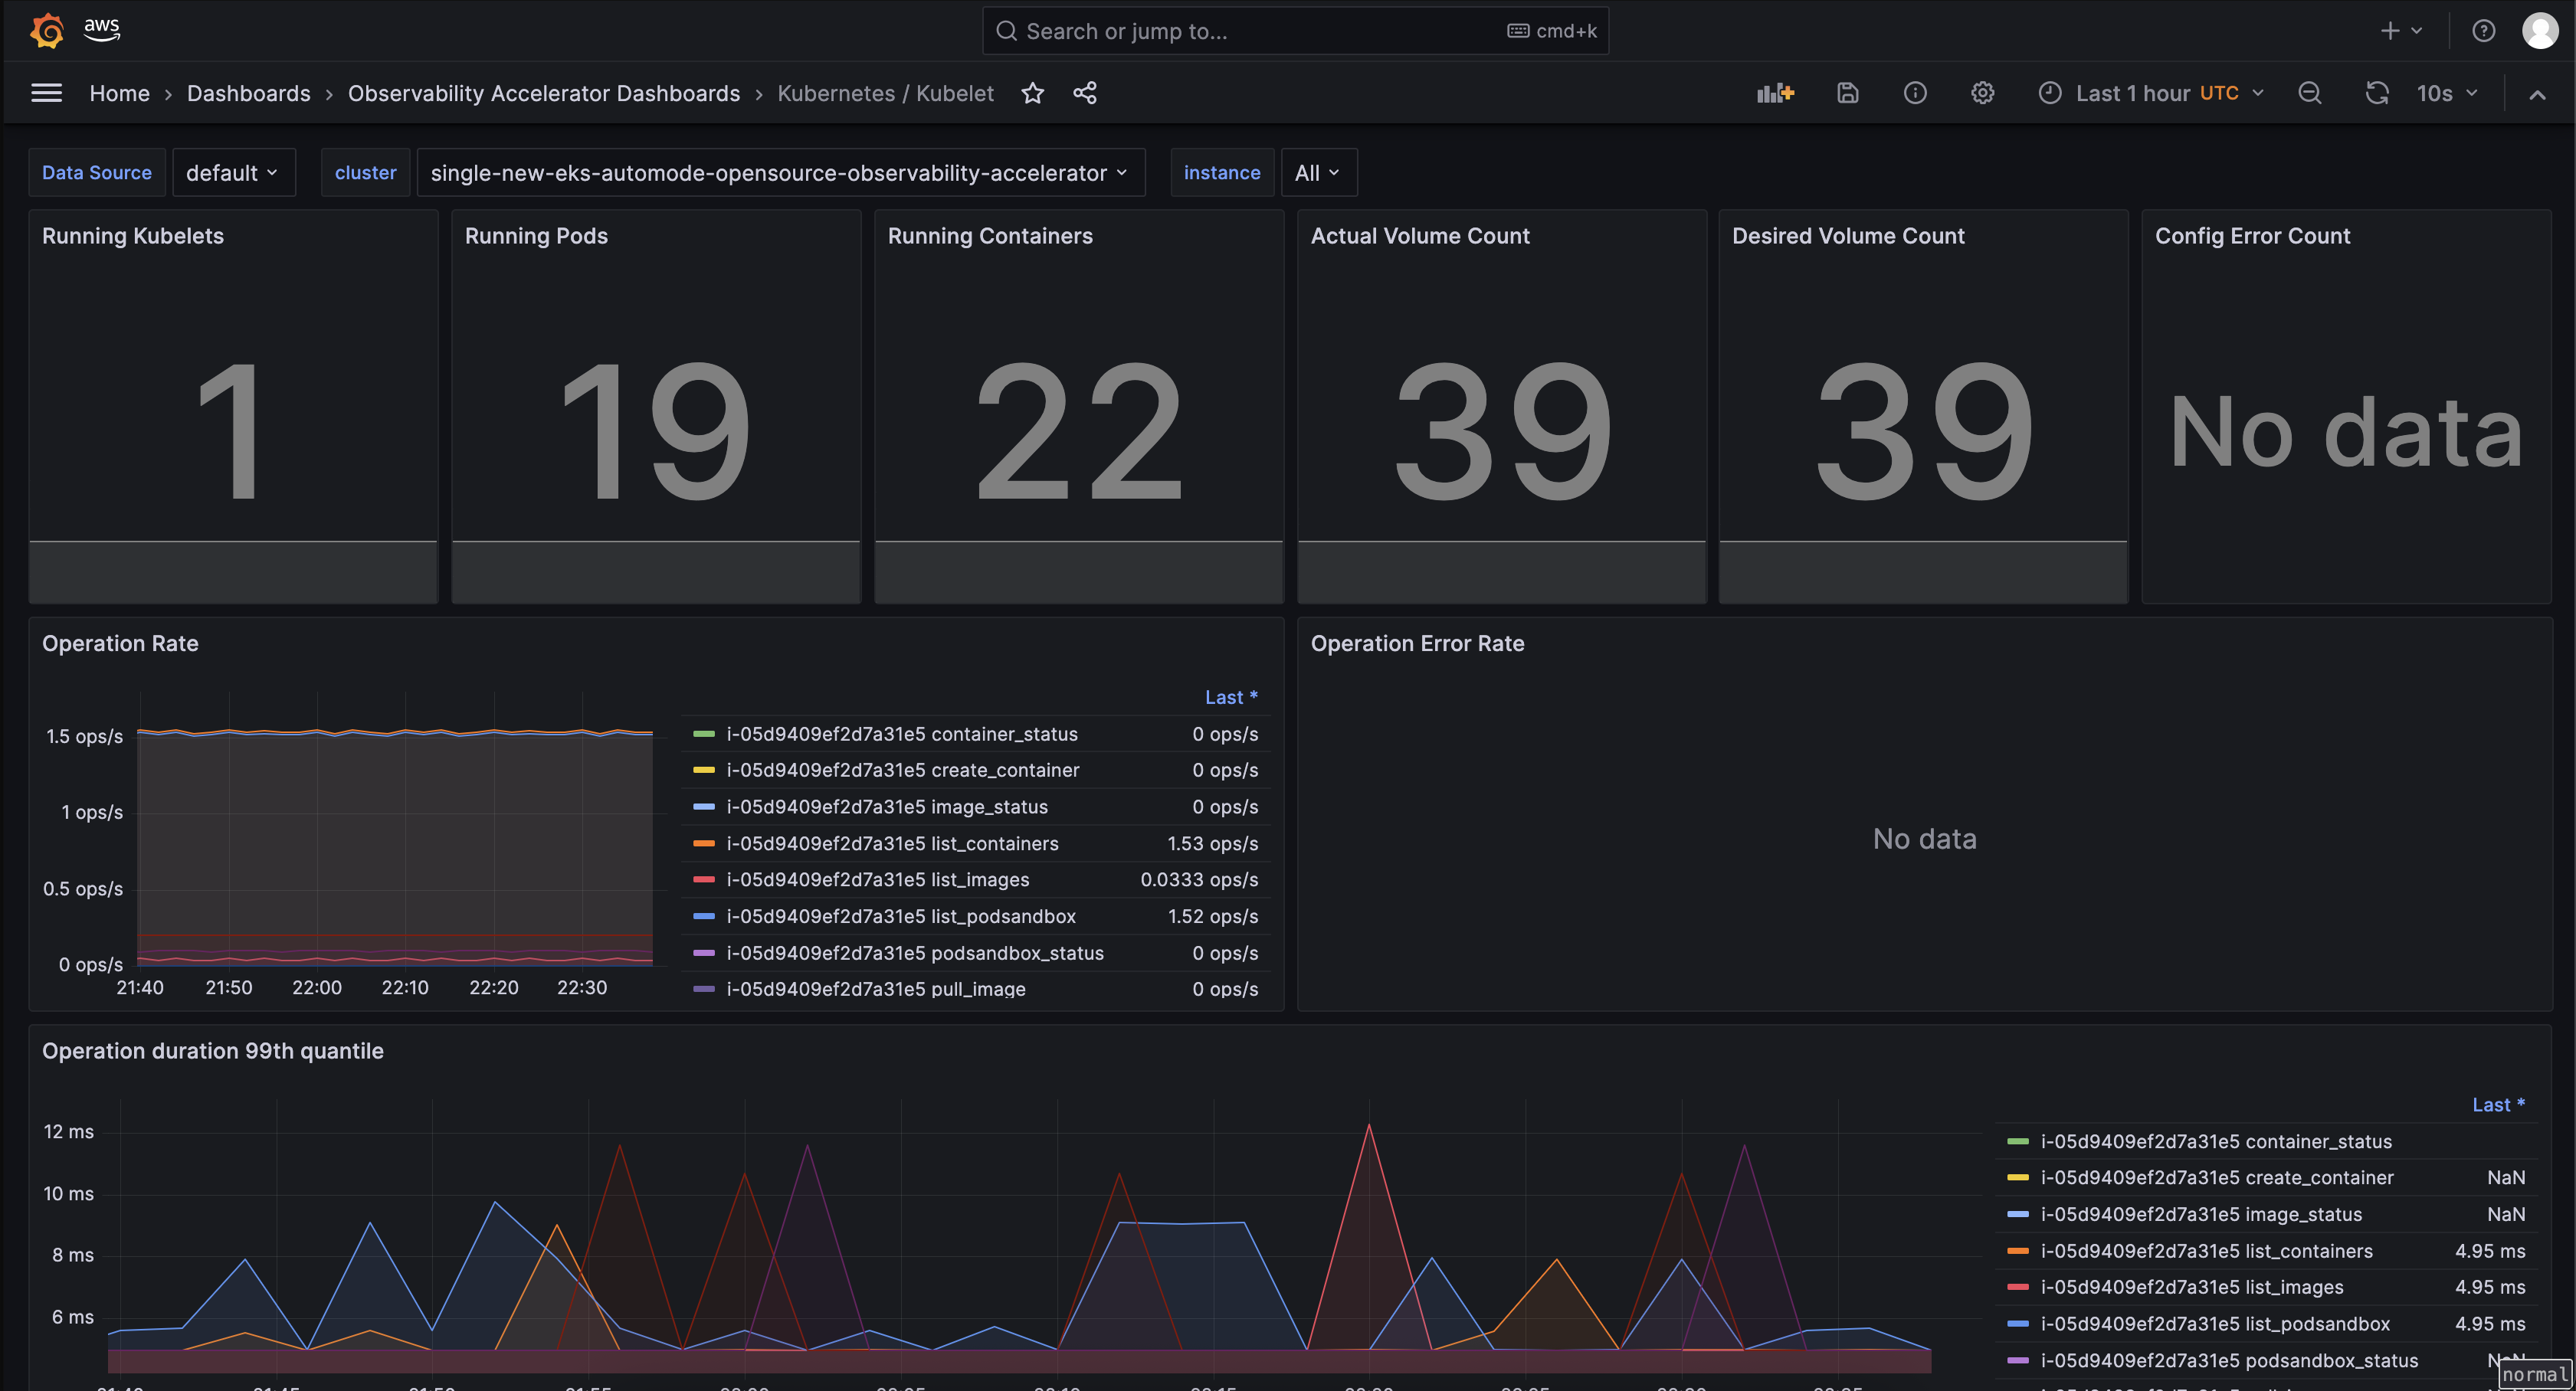Open the Grafana home logo
Screen dimensions: 2576x1391
[46, 30]
